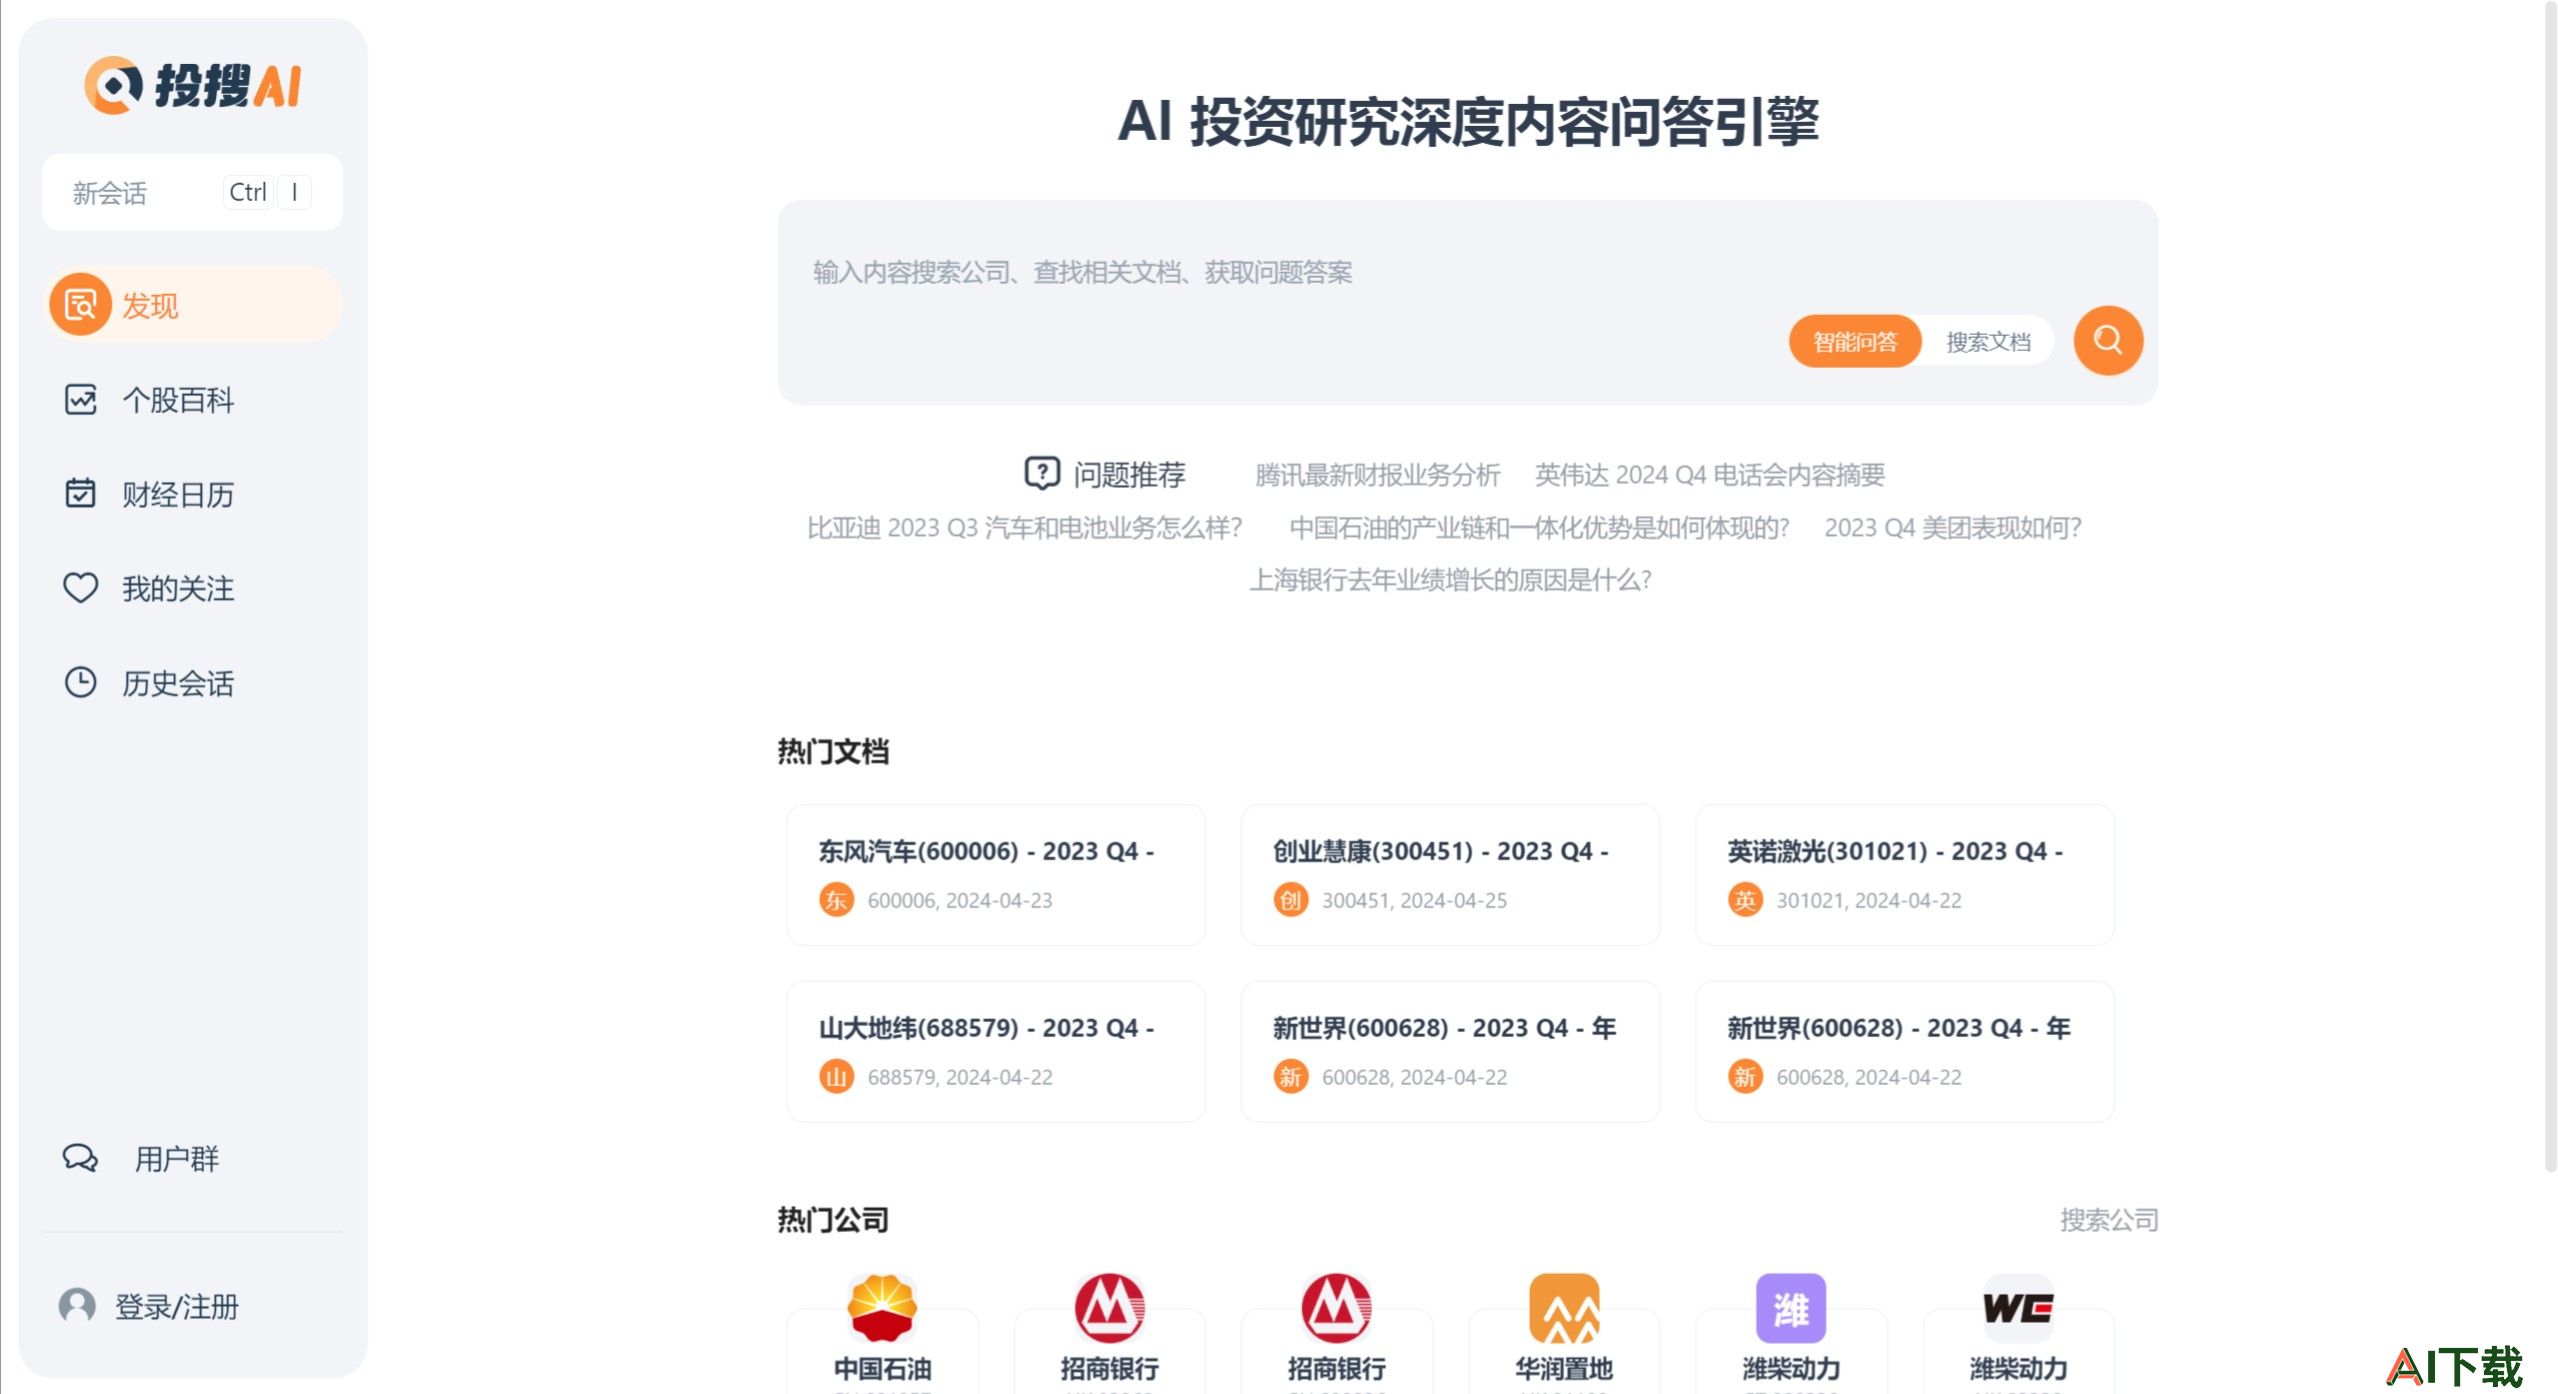Click the 登录/注册 text

[x=176, y=1306]
